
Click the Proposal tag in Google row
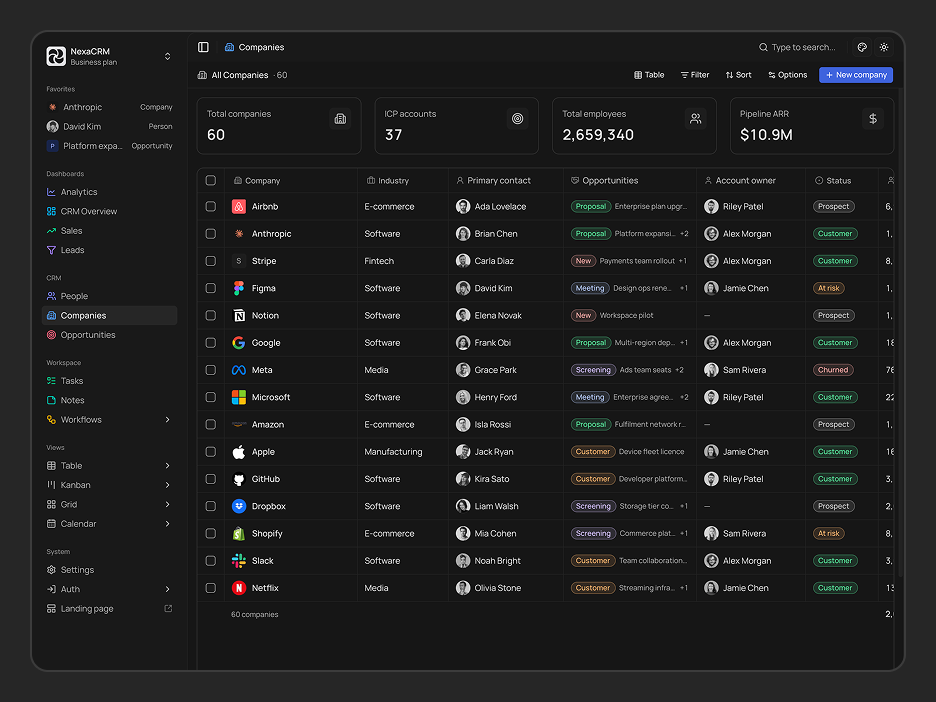(x=590, y=343)
